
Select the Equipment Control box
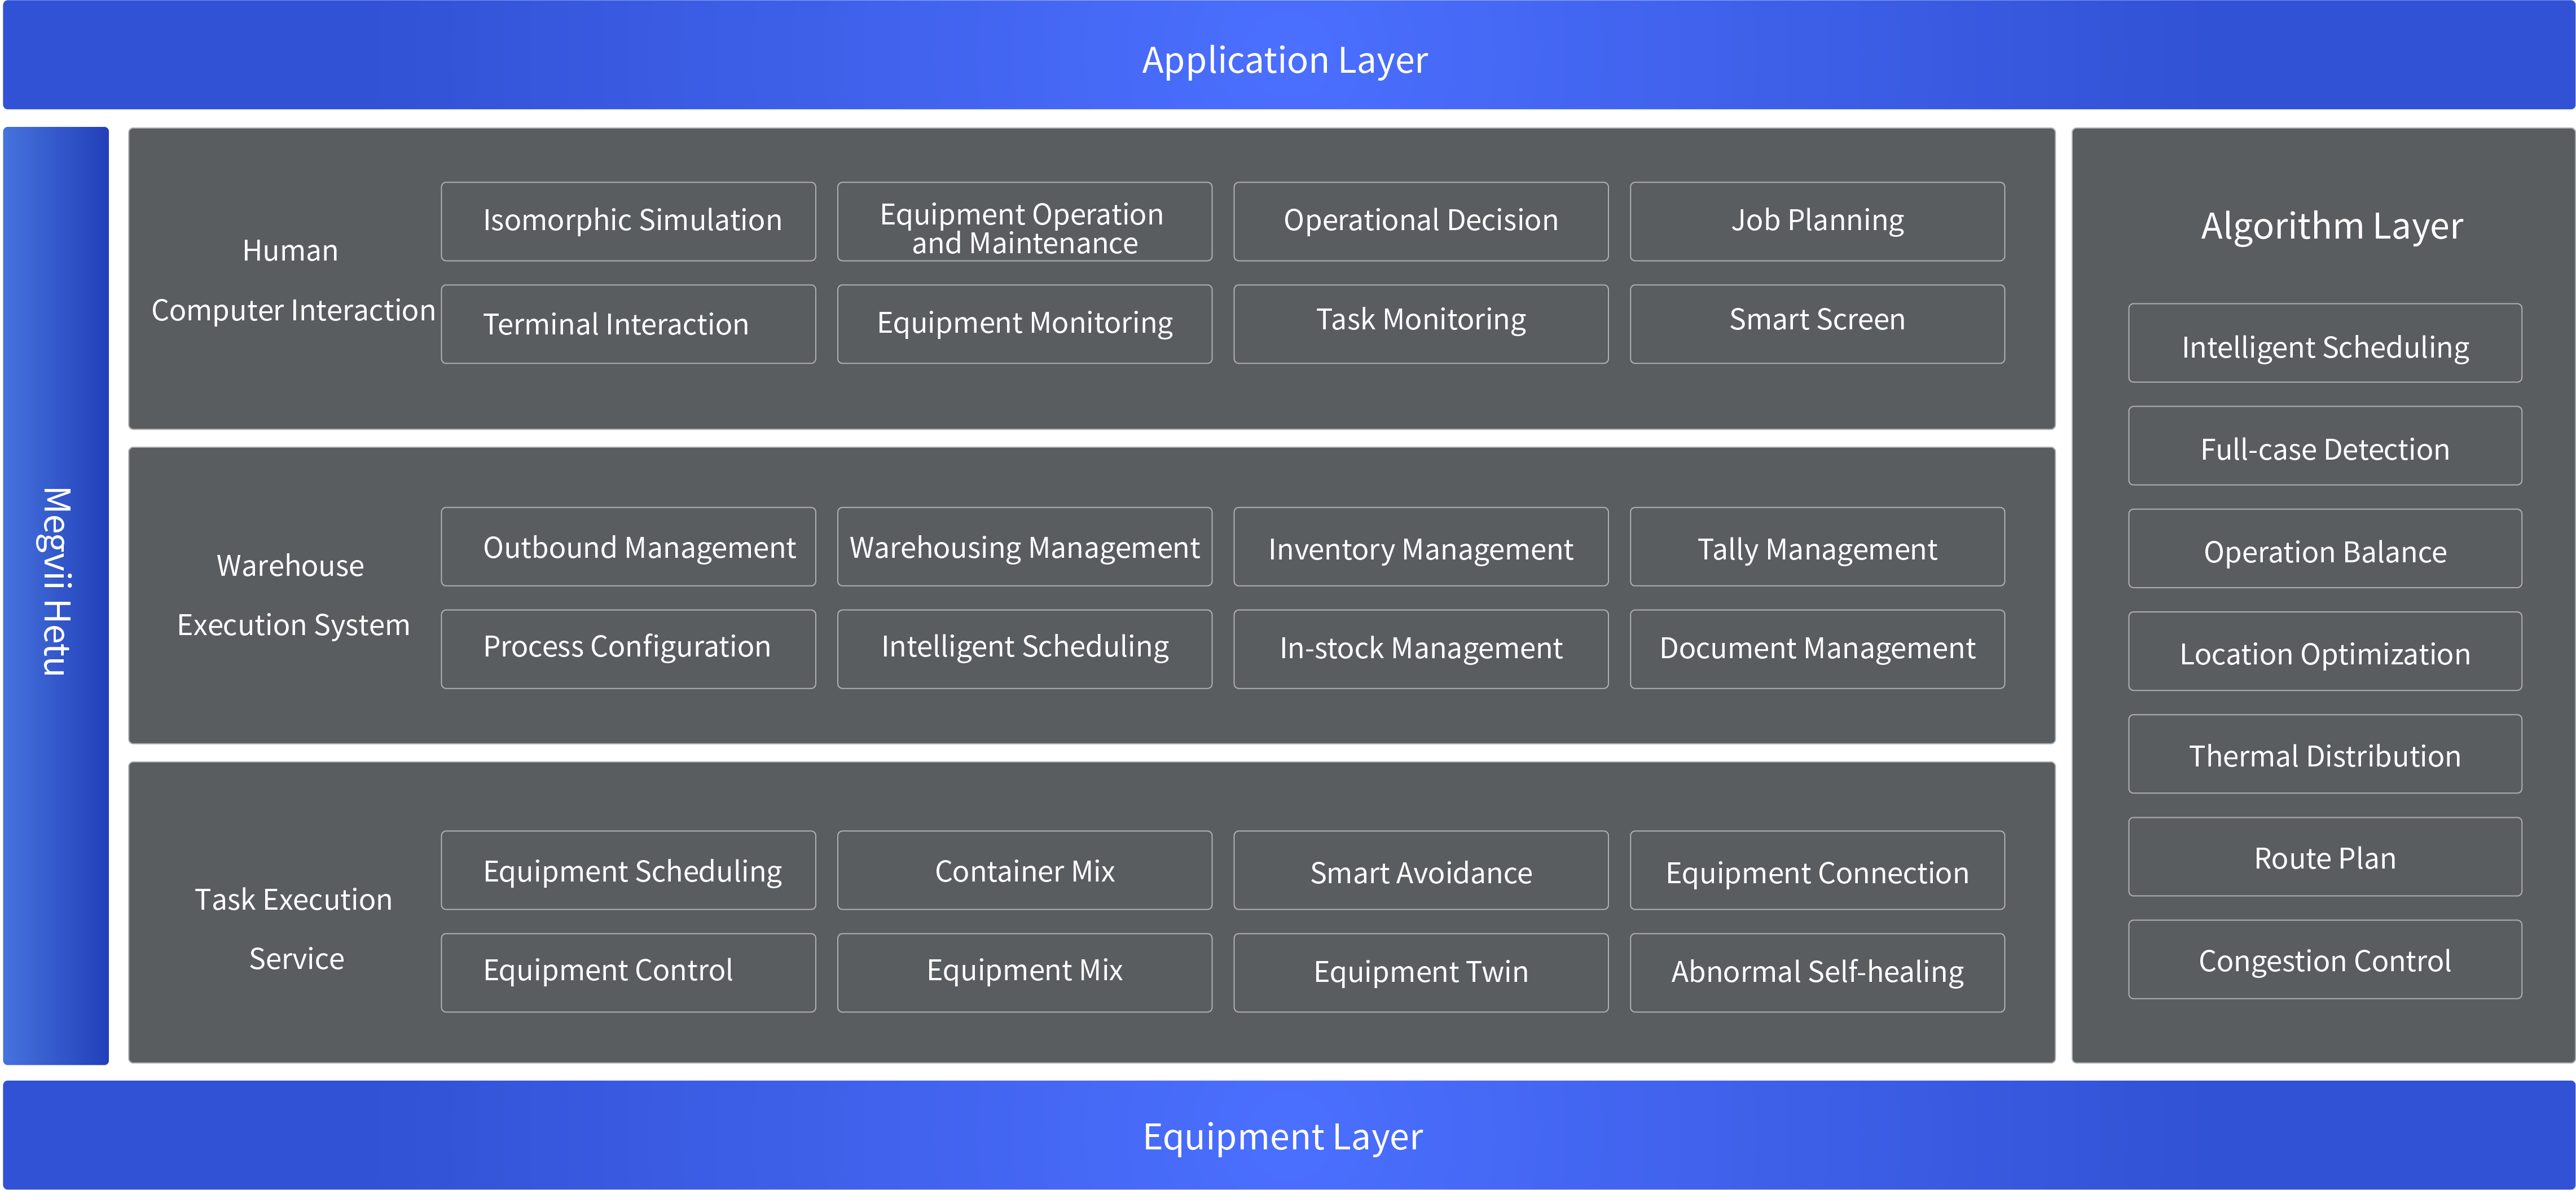click(628, 973)
